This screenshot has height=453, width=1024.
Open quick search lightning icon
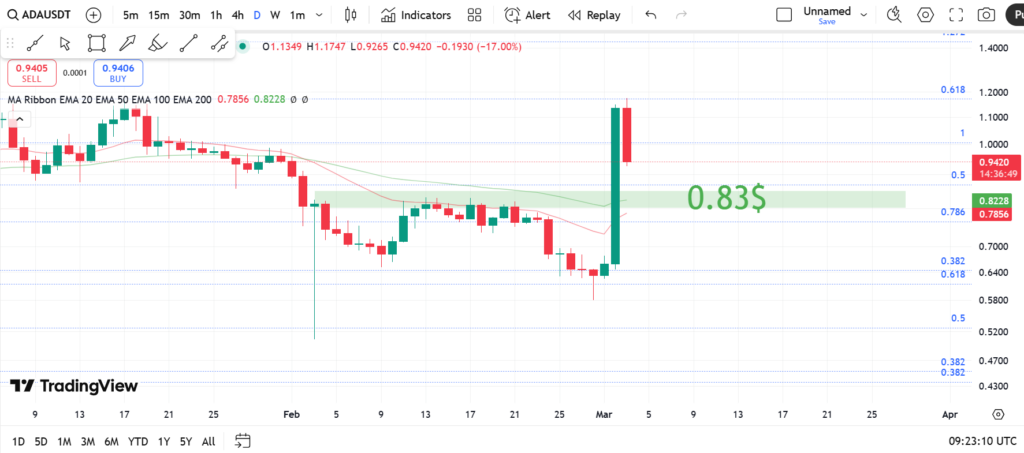click(894, 15)
